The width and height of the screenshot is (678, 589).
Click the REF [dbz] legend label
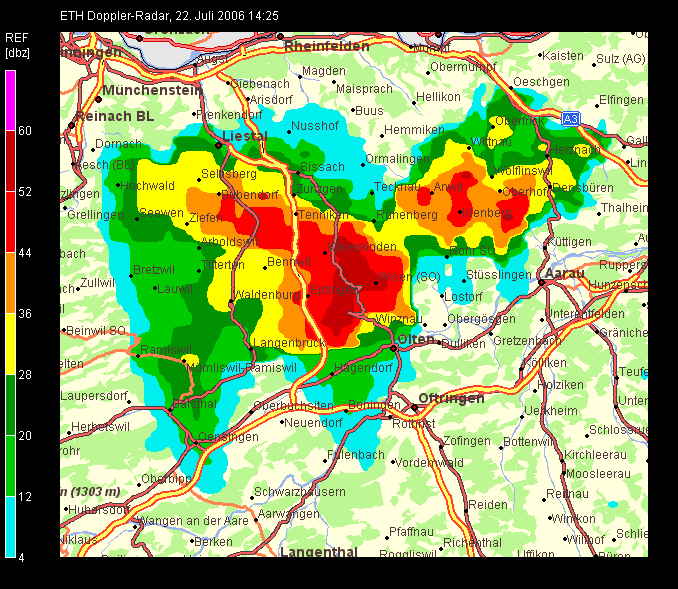(x=17, y=46)
